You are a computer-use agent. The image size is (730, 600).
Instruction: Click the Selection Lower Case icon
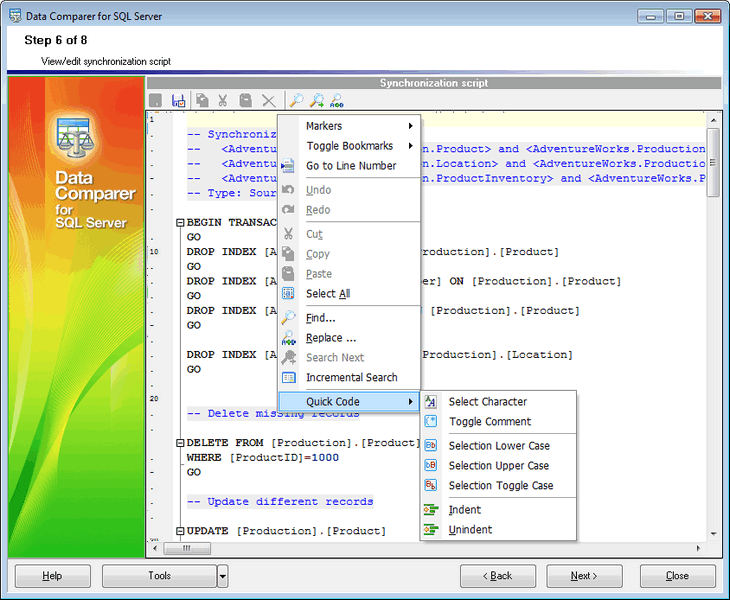[431, 445]
